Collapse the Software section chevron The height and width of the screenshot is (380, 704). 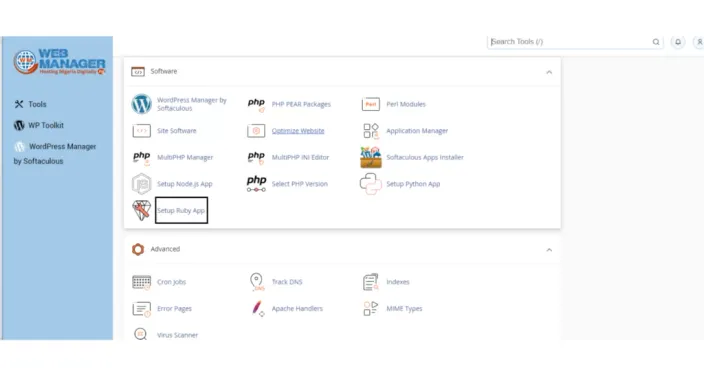pyautogui.click(x=549, y=72)
